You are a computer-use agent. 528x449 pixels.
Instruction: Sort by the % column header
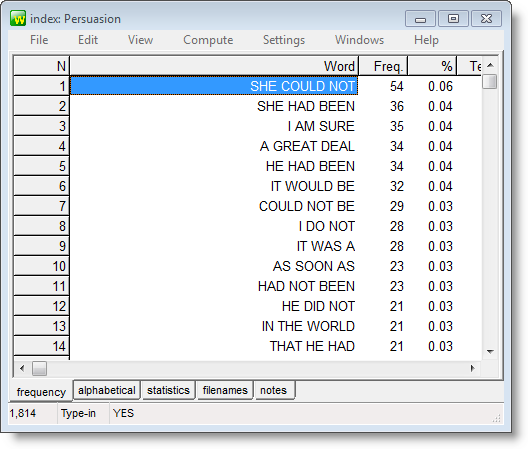(432, 66)
